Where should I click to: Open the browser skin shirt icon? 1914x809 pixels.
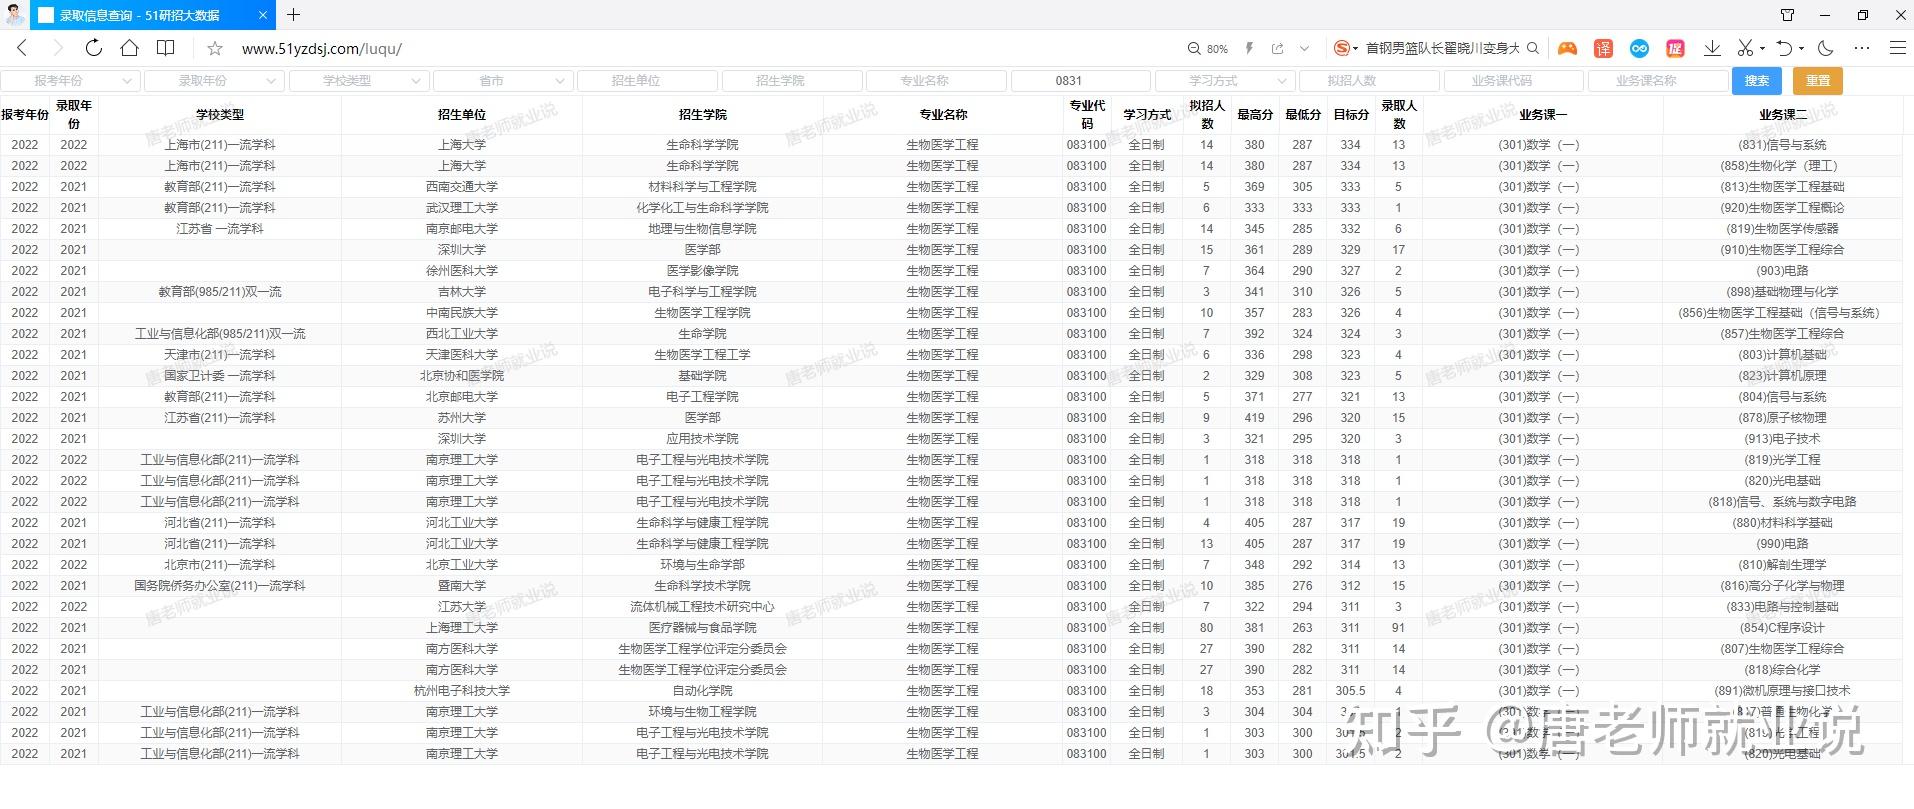pos(1788,15)
